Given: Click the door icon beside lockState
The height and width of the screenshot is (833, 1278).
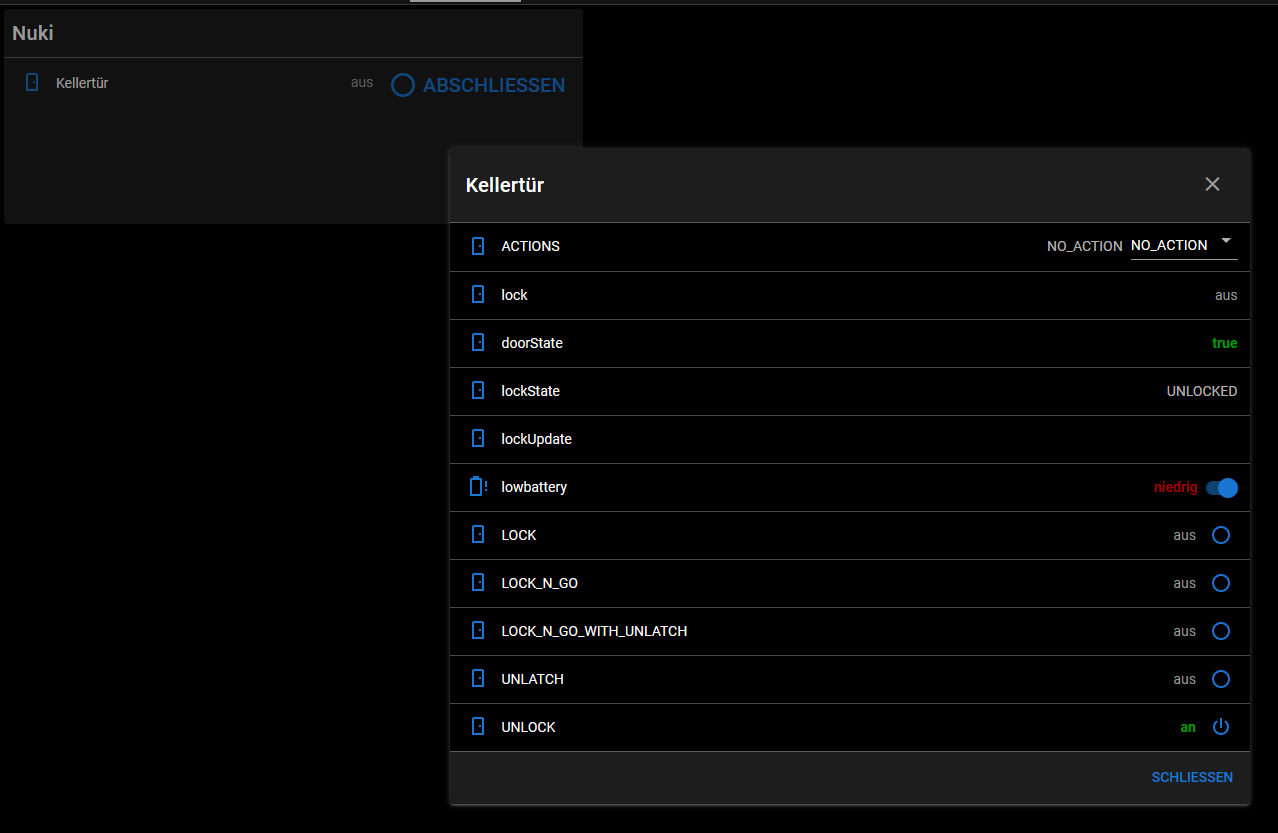Looking at the screenshot, I should (x=478, y=390).
